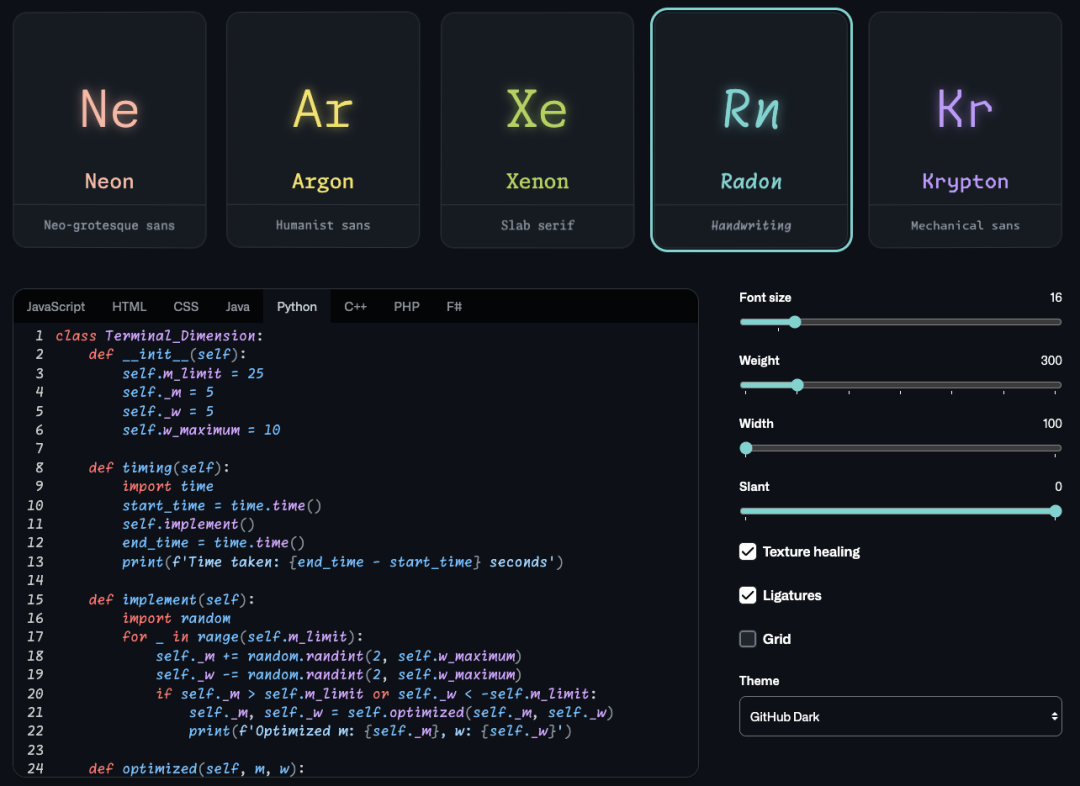Switch to the F# tab
Viewport: 1080px width, 786px height.
[x=454, y=307]
